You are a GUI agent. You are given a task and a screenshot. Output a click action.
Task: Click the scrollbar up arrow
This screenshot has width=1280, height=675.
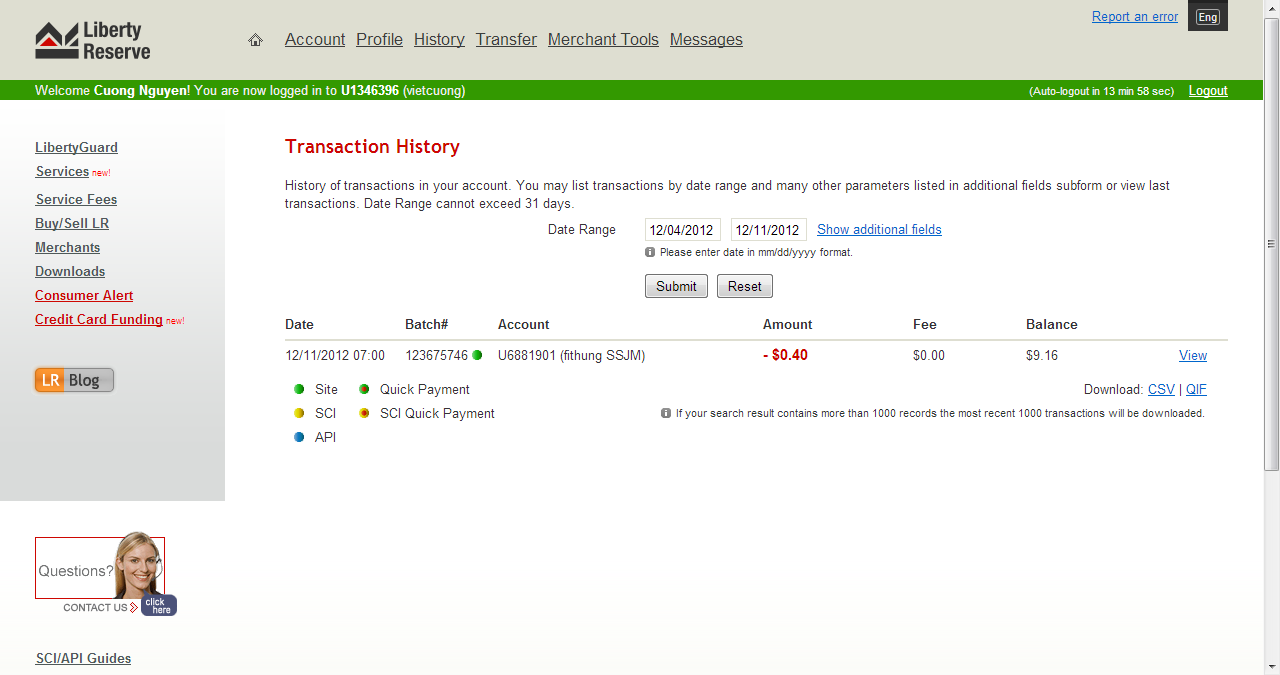[1272, 8]
